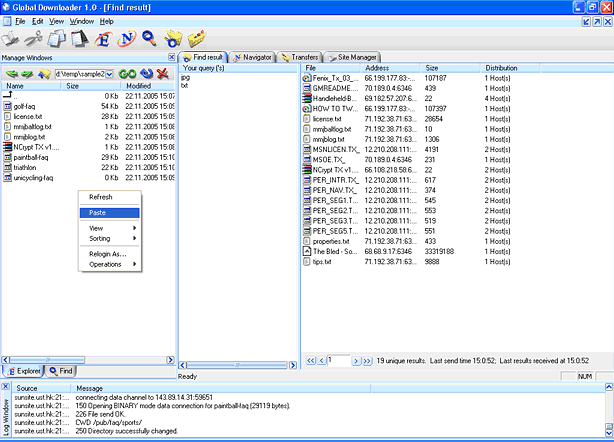Click the paste clipboard toolbar icon
This screenshot has width=614, height=442.
coord(80,39)
